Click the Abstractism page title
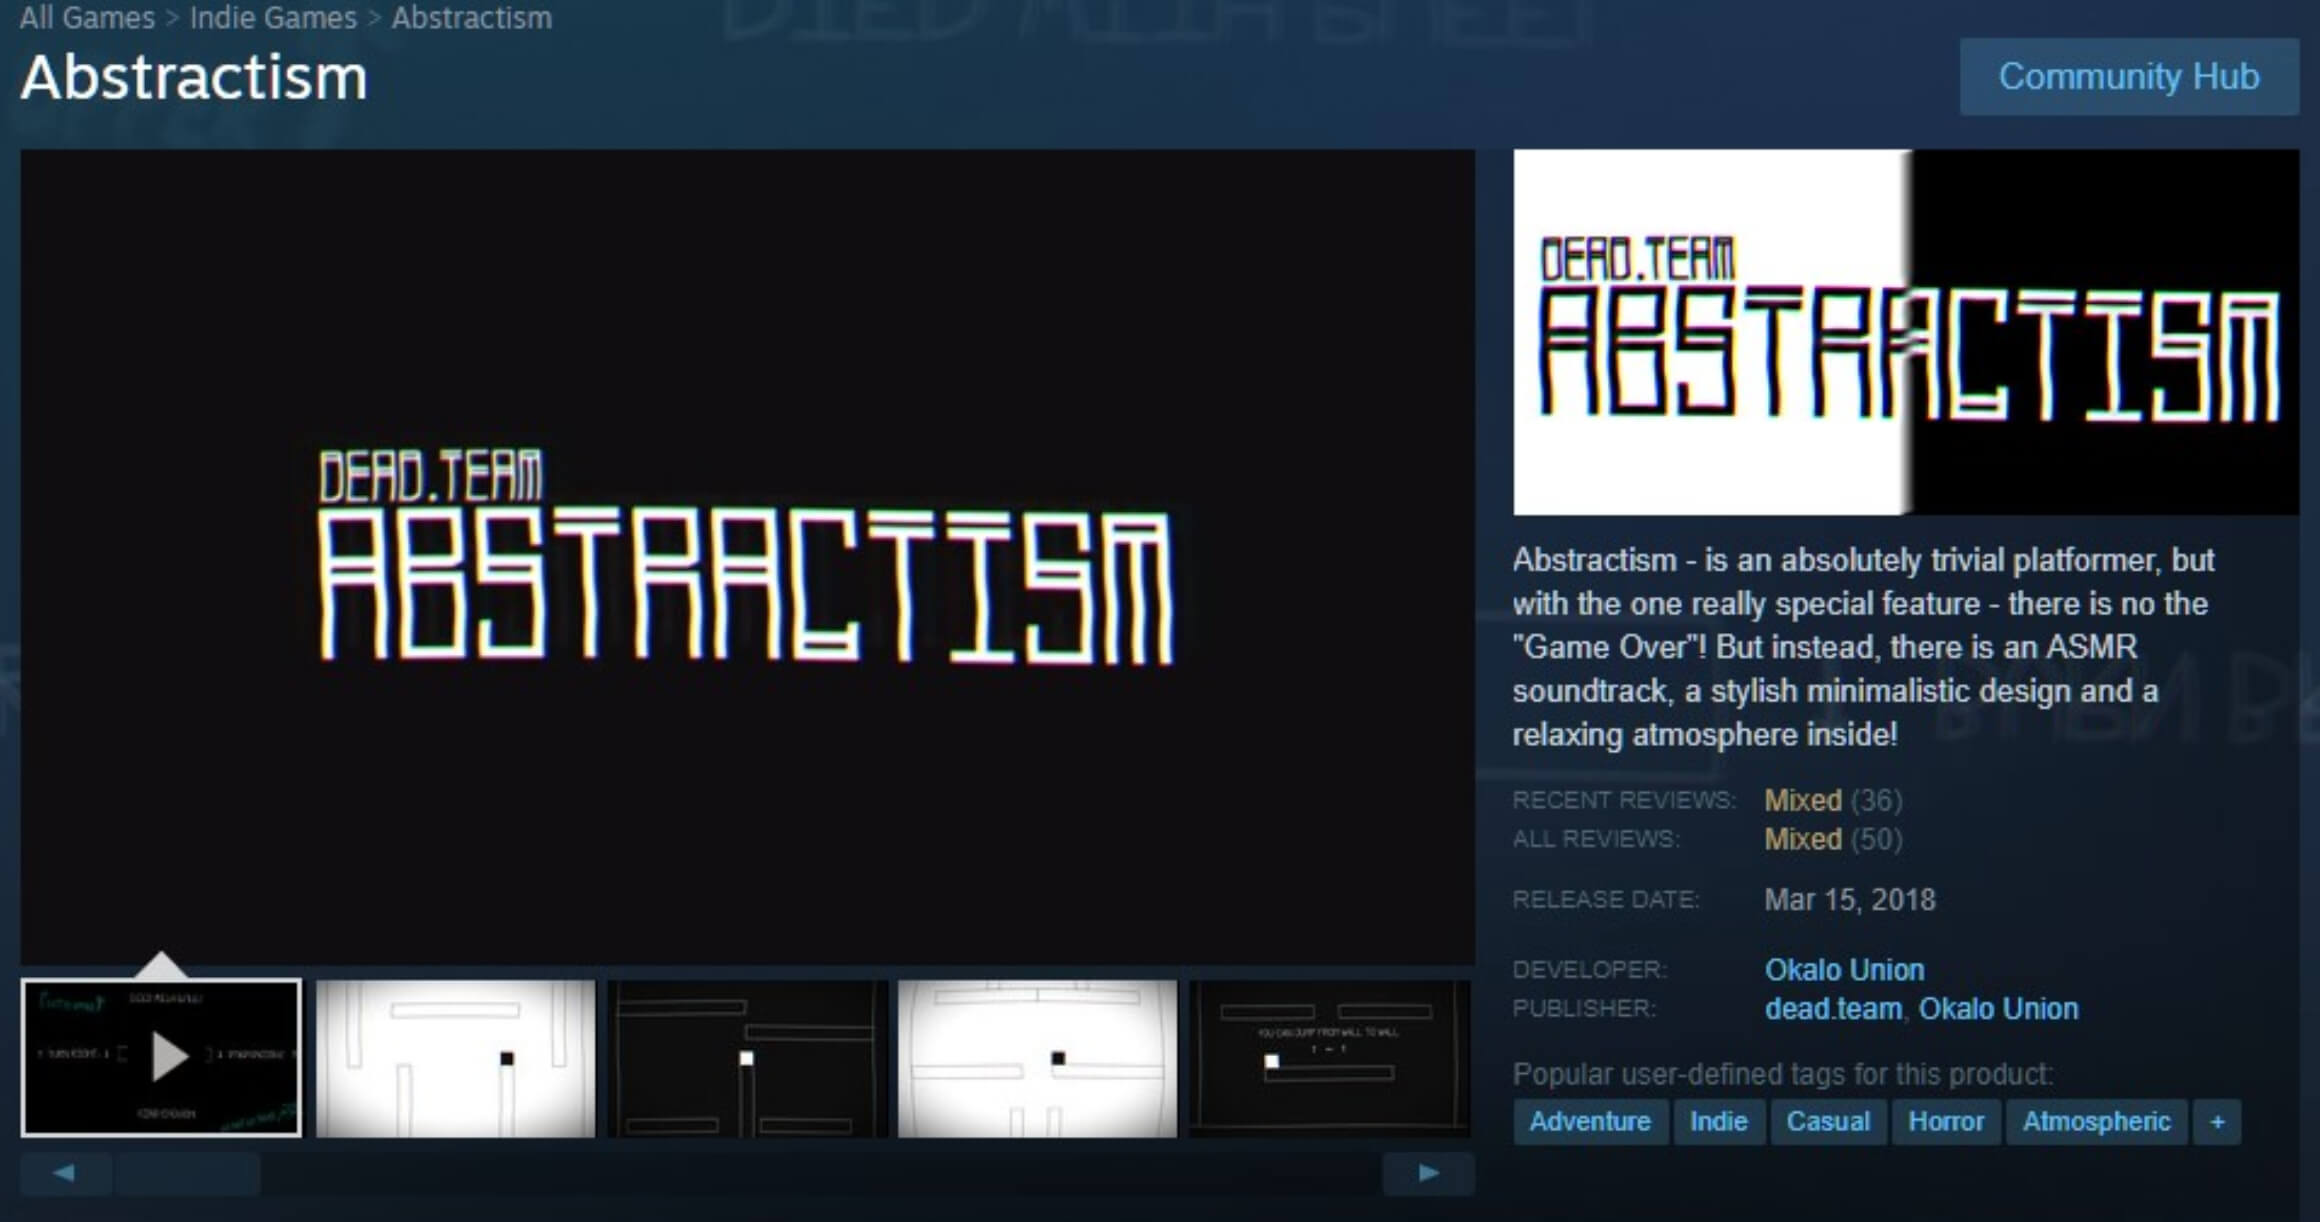Viewport: 2320px width, 1222px height. [x=194, y=77]
